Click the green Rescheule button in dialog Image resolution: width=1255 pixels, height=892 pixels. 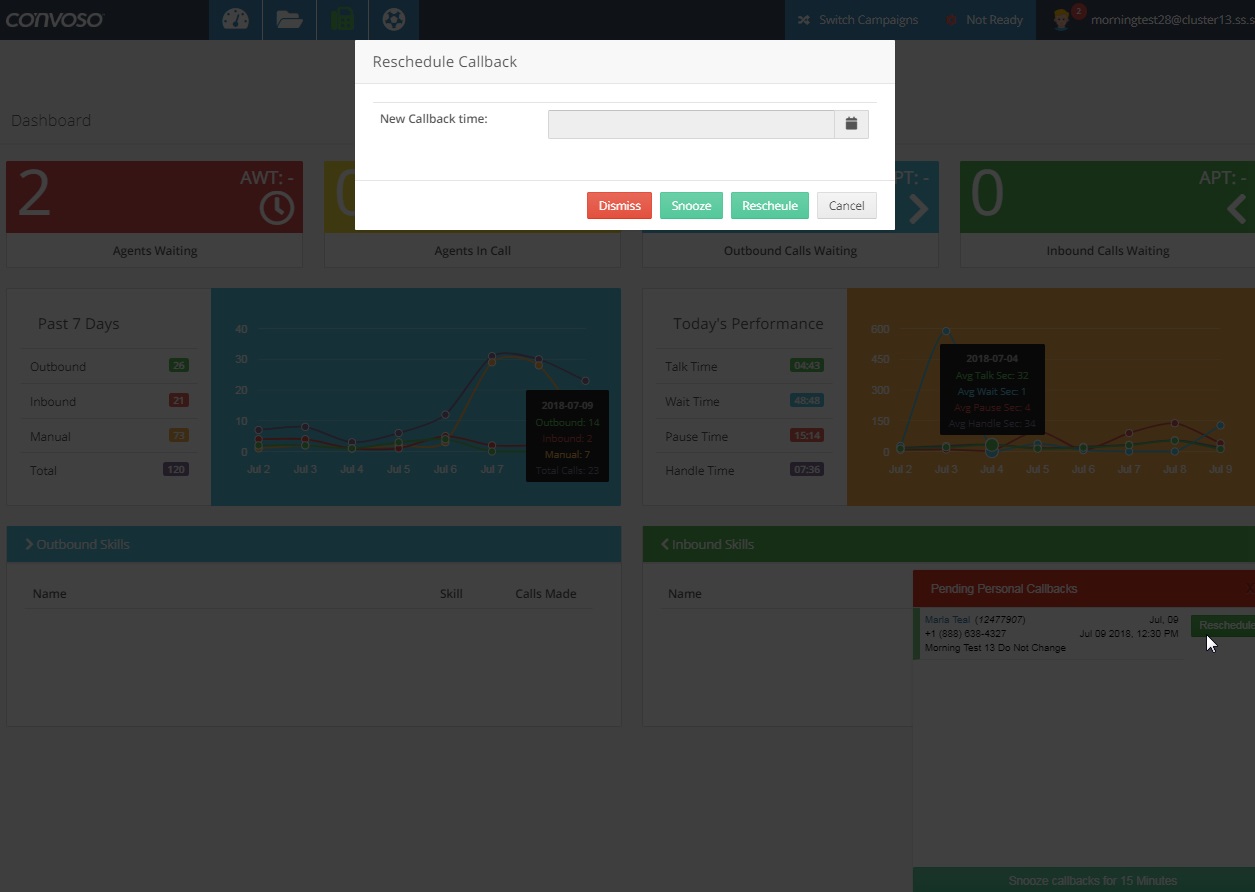pyautogui.click(x=769, y=206)
